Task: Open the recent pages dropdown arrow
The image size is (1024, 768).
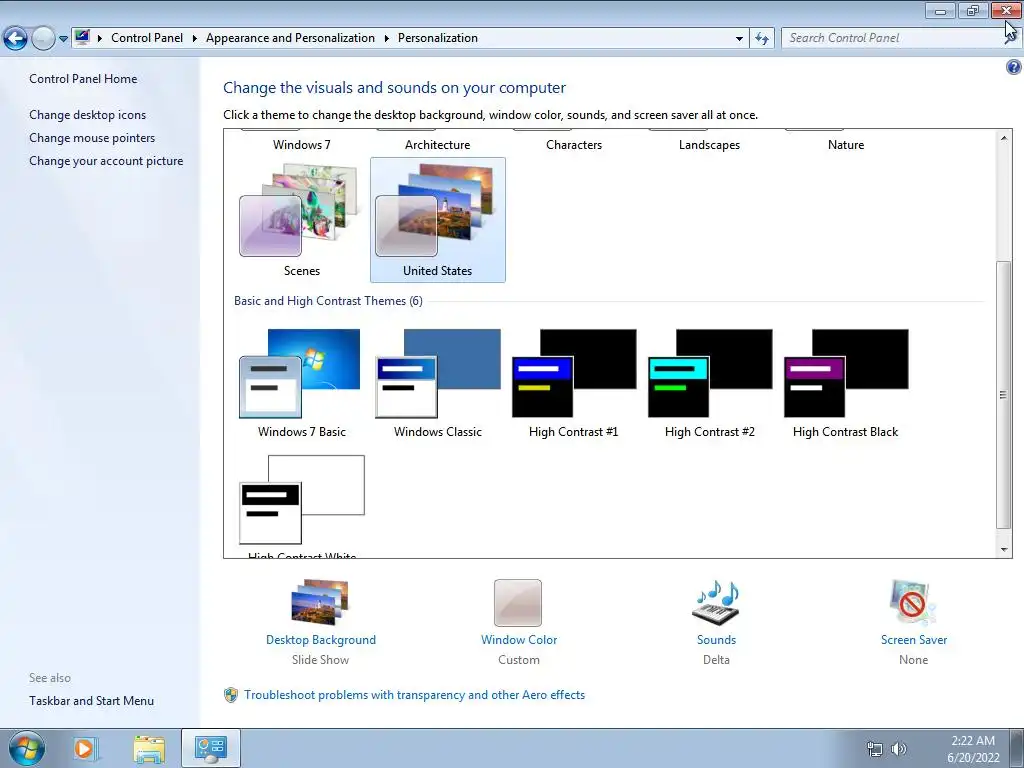Action: (x=63, y=39)
